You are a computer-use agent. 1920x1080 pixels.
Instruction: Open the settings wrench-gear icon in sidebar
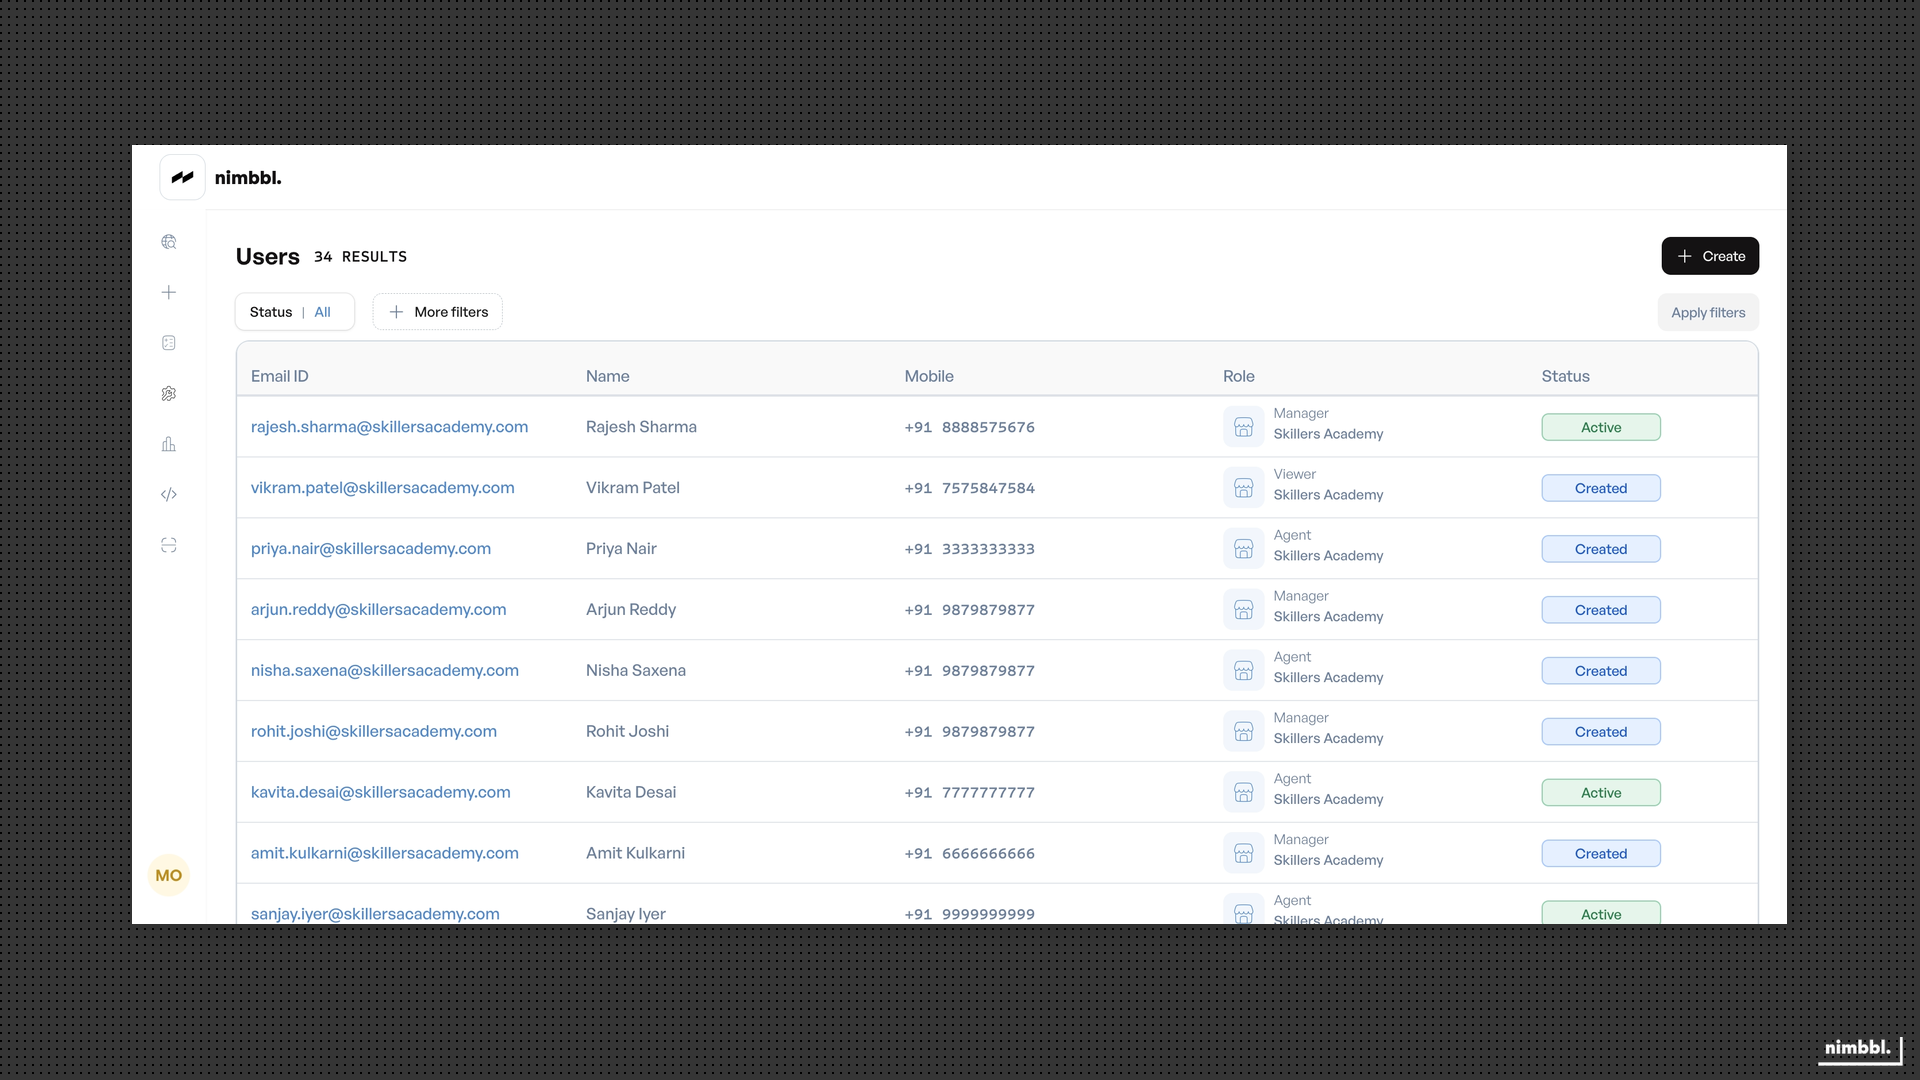point(169,393)
